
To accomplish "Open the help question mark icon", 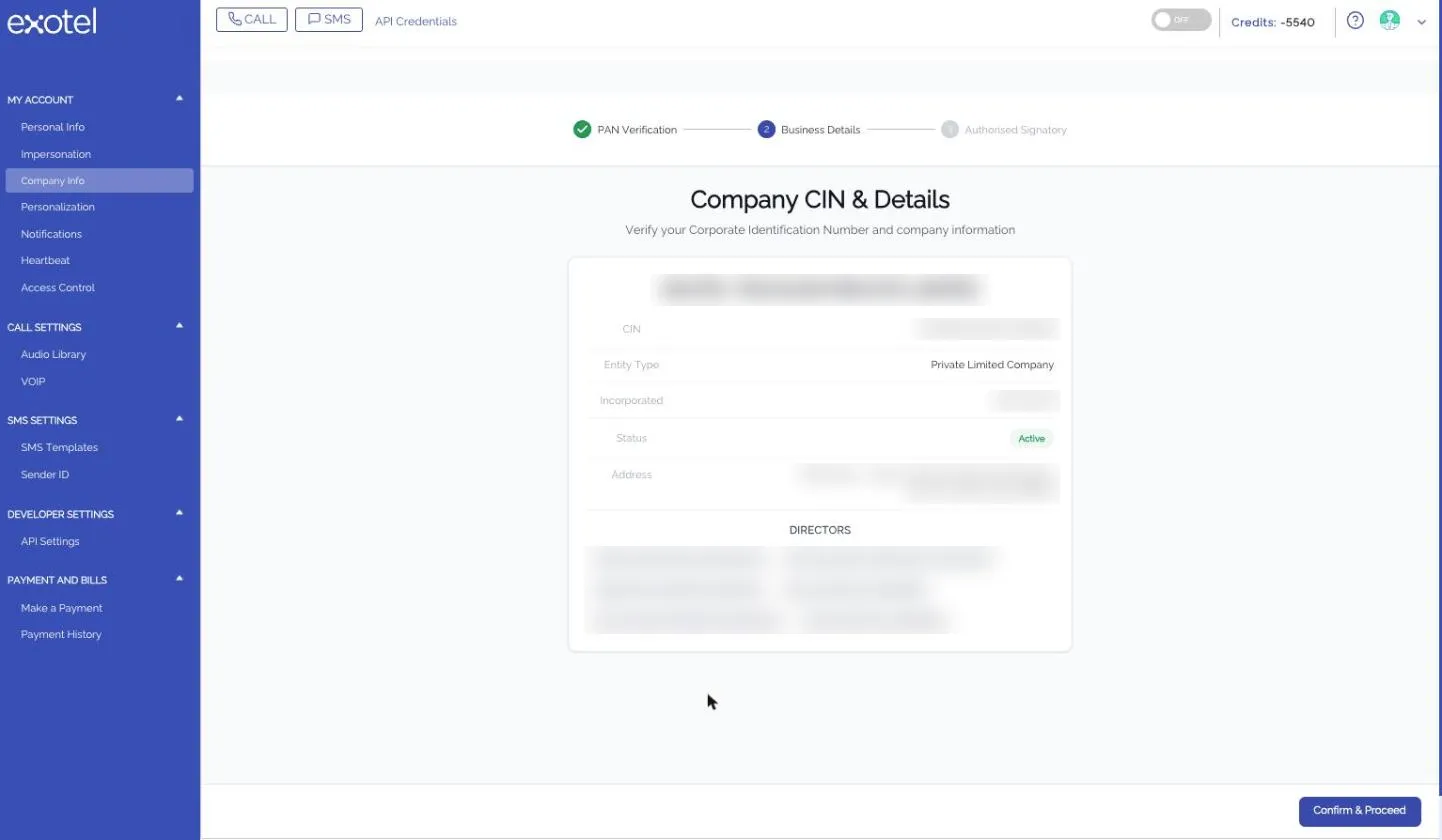I will pos(1355,20).
